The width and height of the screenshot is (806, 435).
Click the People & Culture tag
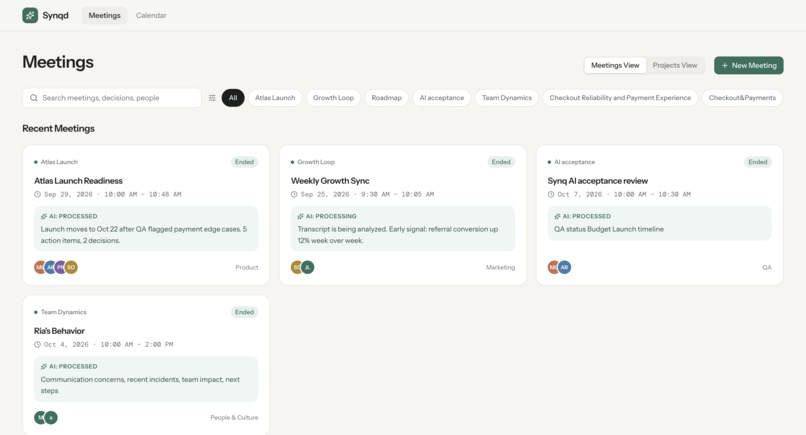234,418
